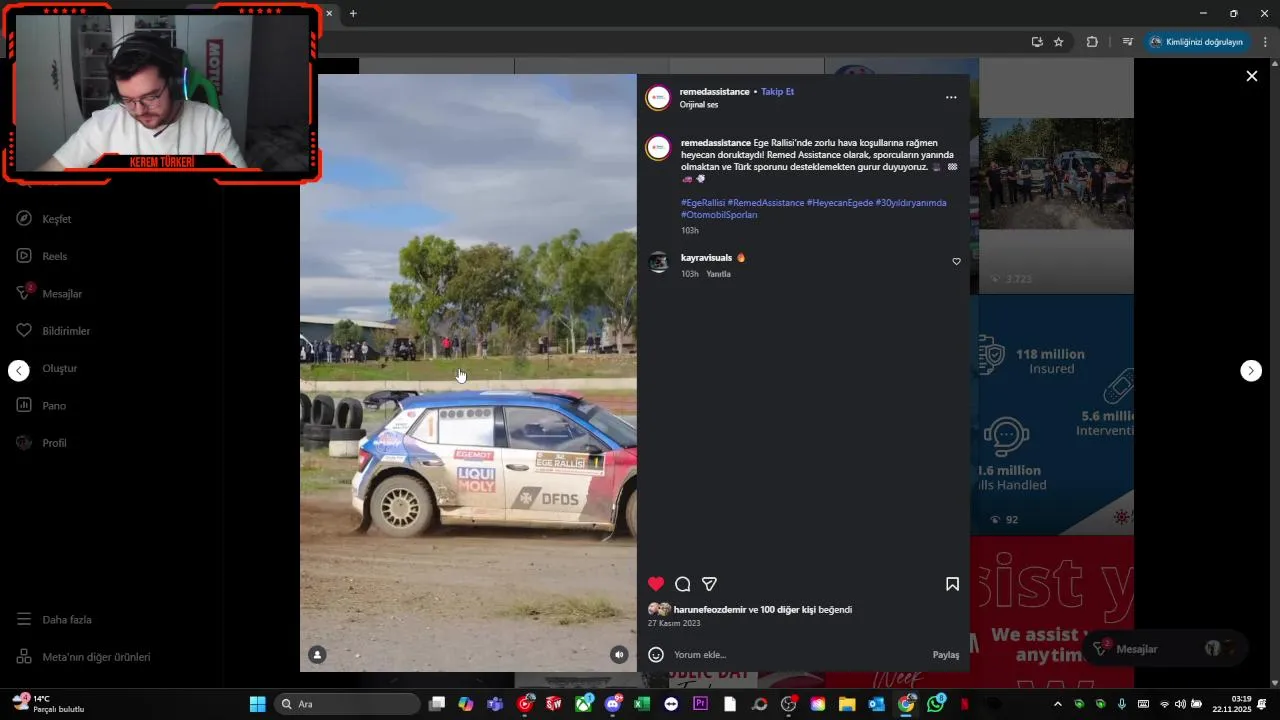The width and height of the screenshot is (1280, 720).
Task: Open the floating Mesajlar chat button
Action: click(1165, 649)
